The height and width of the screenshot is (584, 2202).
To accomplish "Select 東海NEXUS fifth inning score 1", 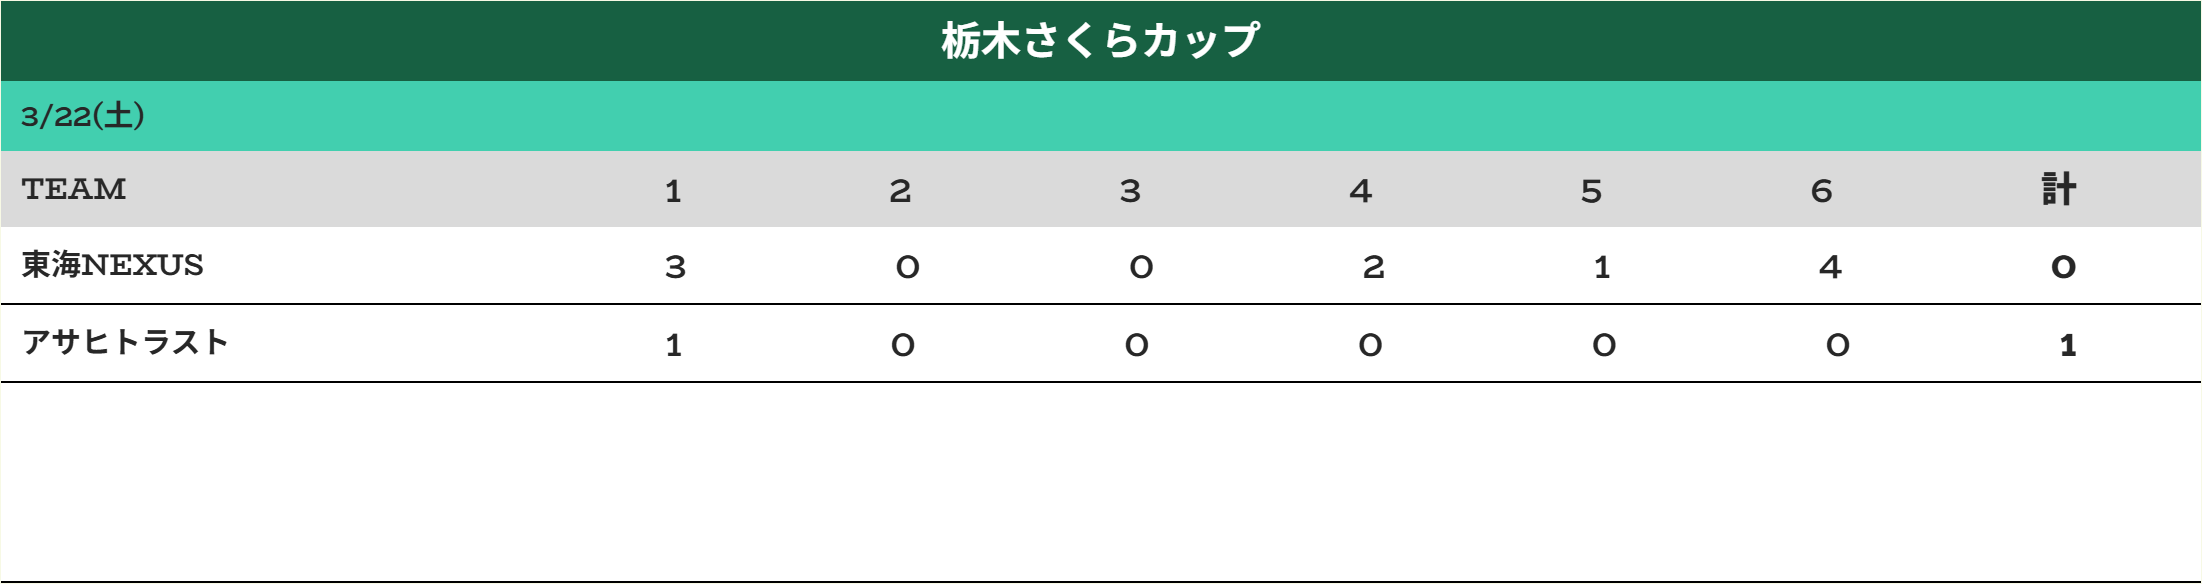I will point(1601,267).
